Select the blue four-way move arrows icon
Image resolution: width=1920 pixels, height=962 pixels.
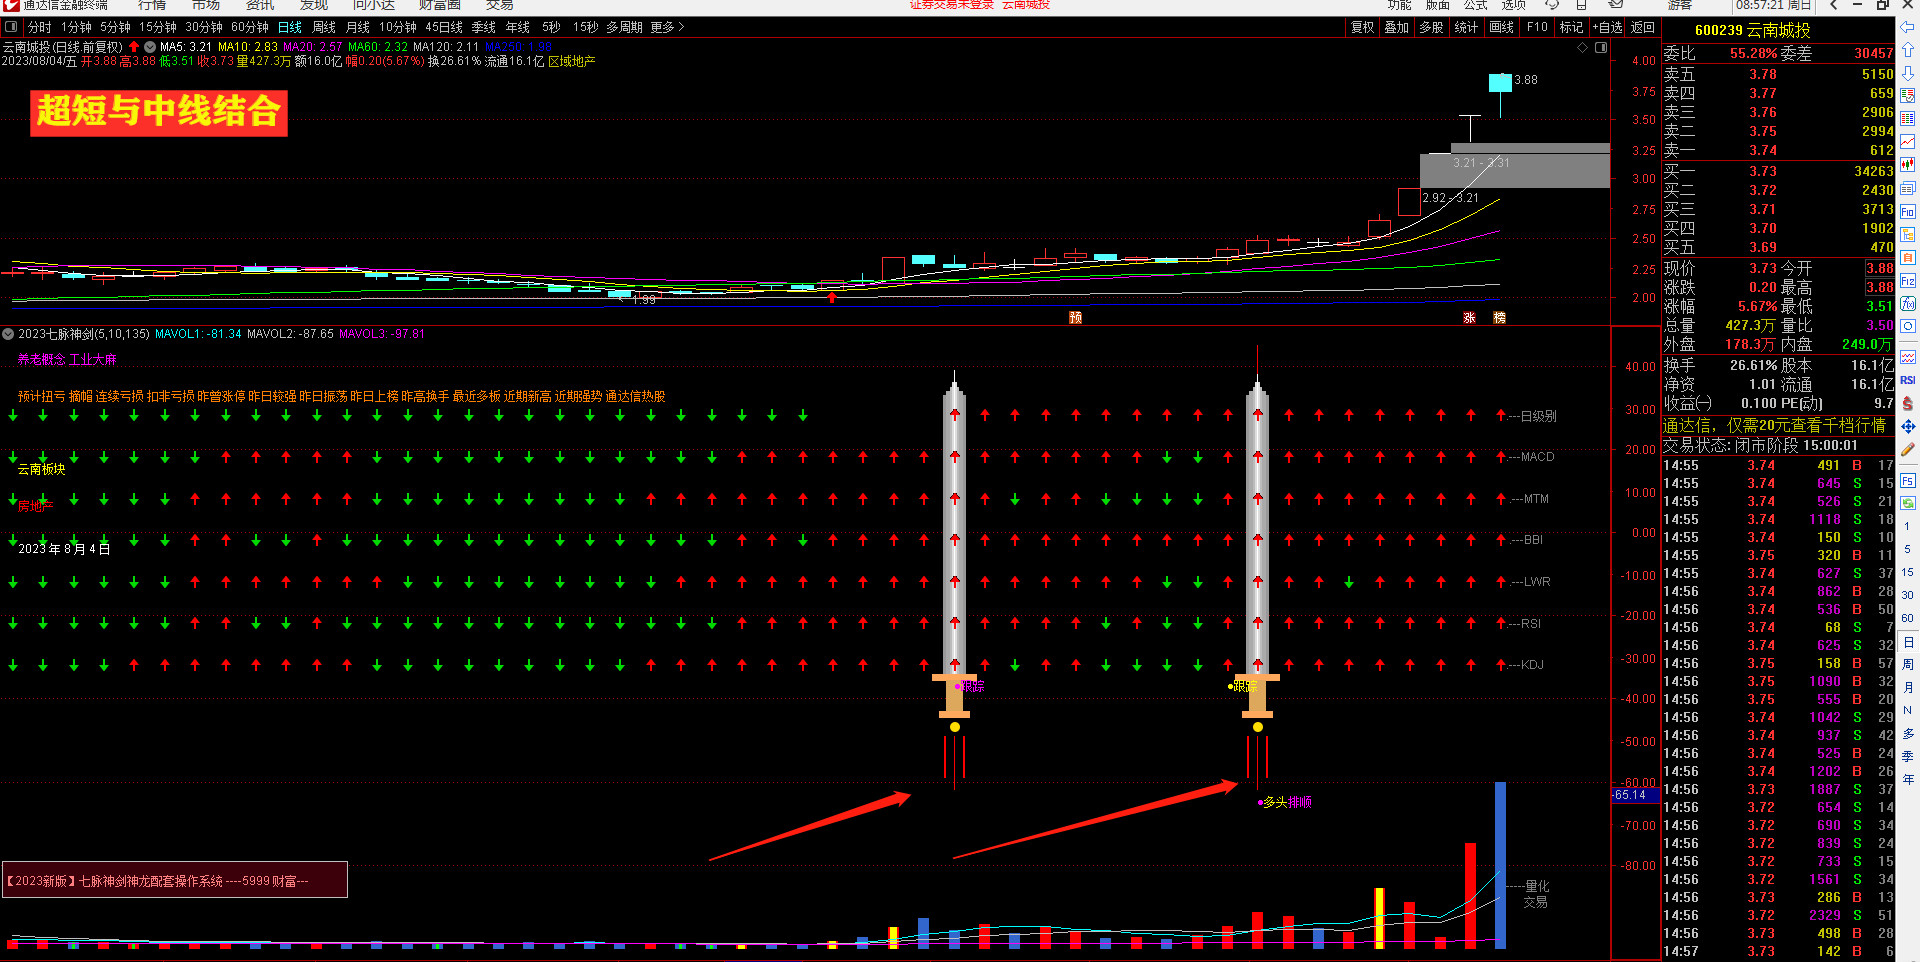pyautogui.click(x=1908, y=427)
